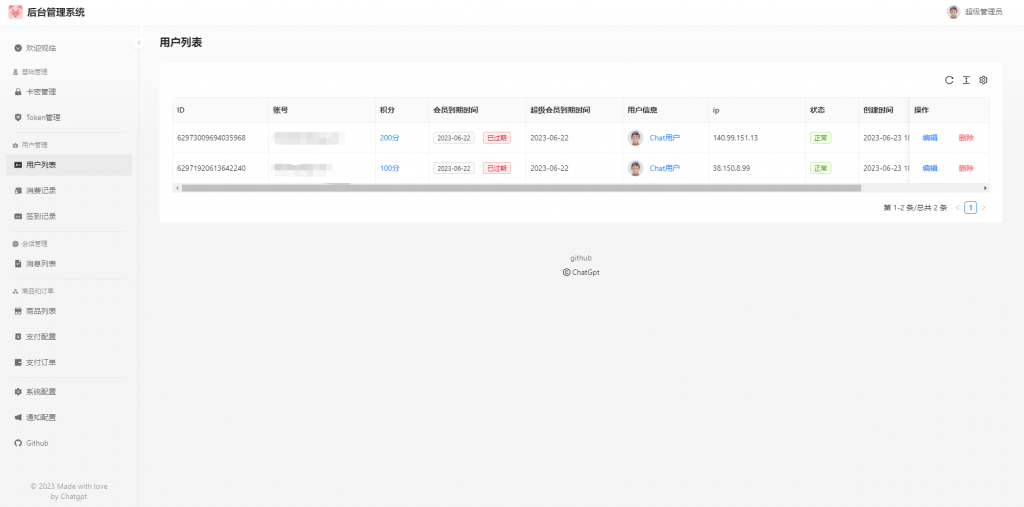Open 系统配置 menu item
This screenshot has width=1024, height=507.
(x=69, y=392)
